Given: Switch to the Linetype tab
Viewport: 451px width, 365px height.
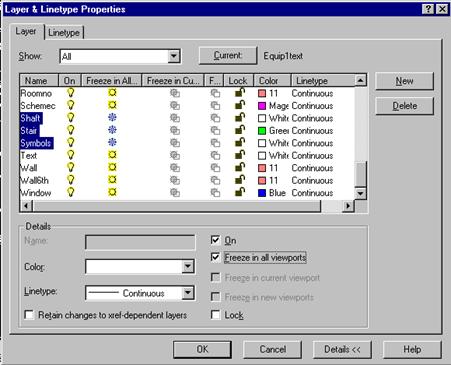Looking at the screenshot, I should pyautogui.click(x=64, y=33).
